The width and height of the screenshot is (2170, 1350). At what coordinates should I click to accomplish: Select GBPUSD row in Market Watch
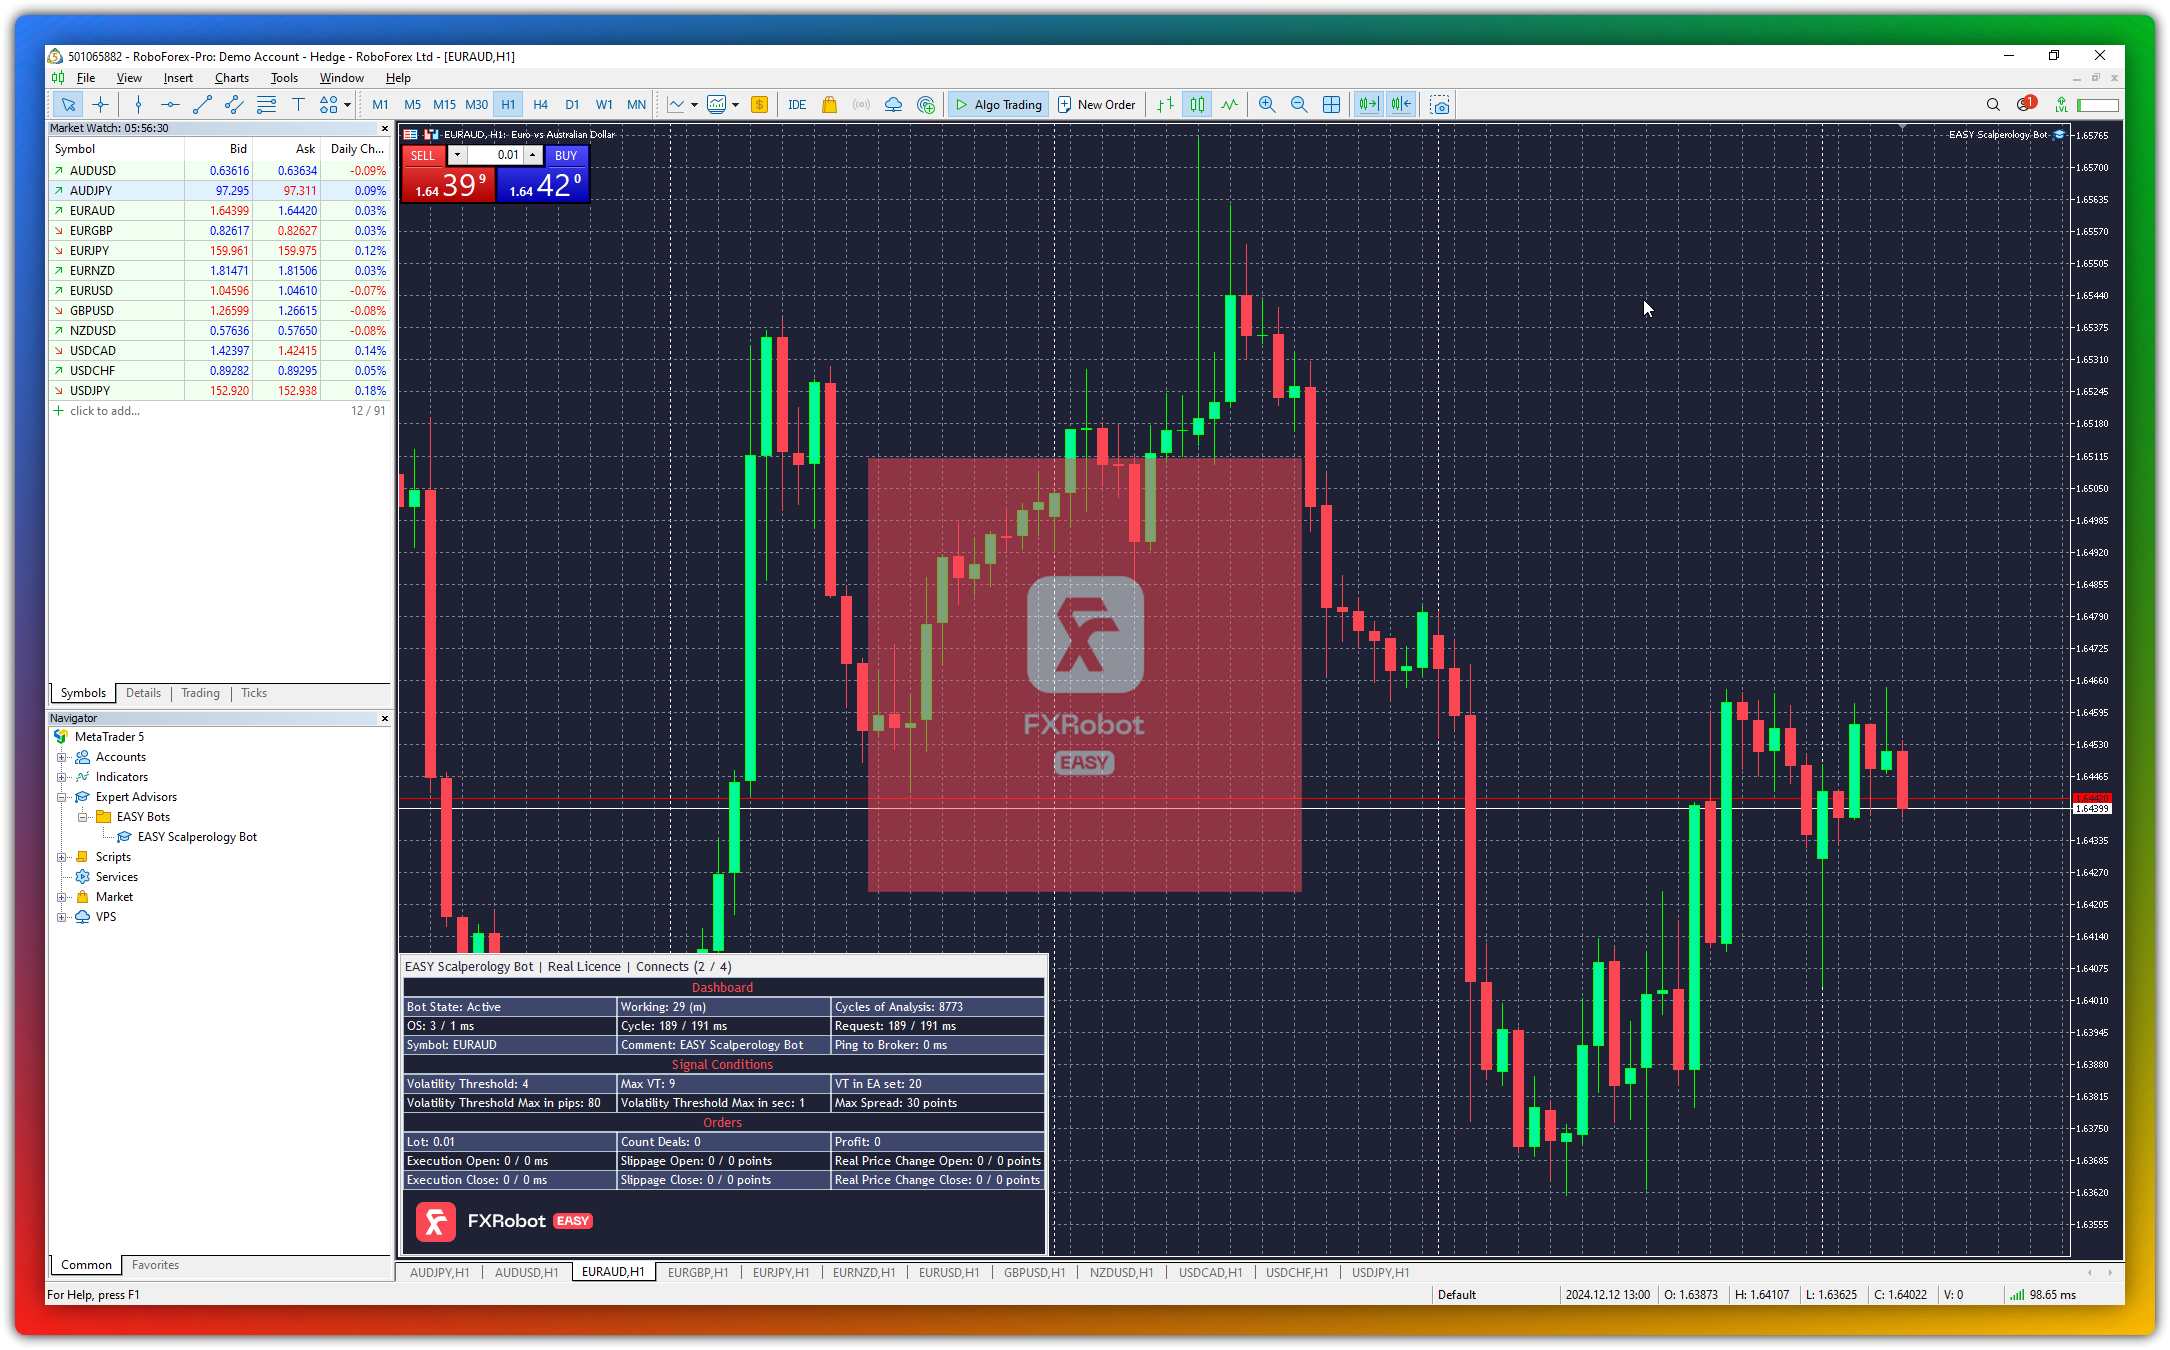point(220,311)
